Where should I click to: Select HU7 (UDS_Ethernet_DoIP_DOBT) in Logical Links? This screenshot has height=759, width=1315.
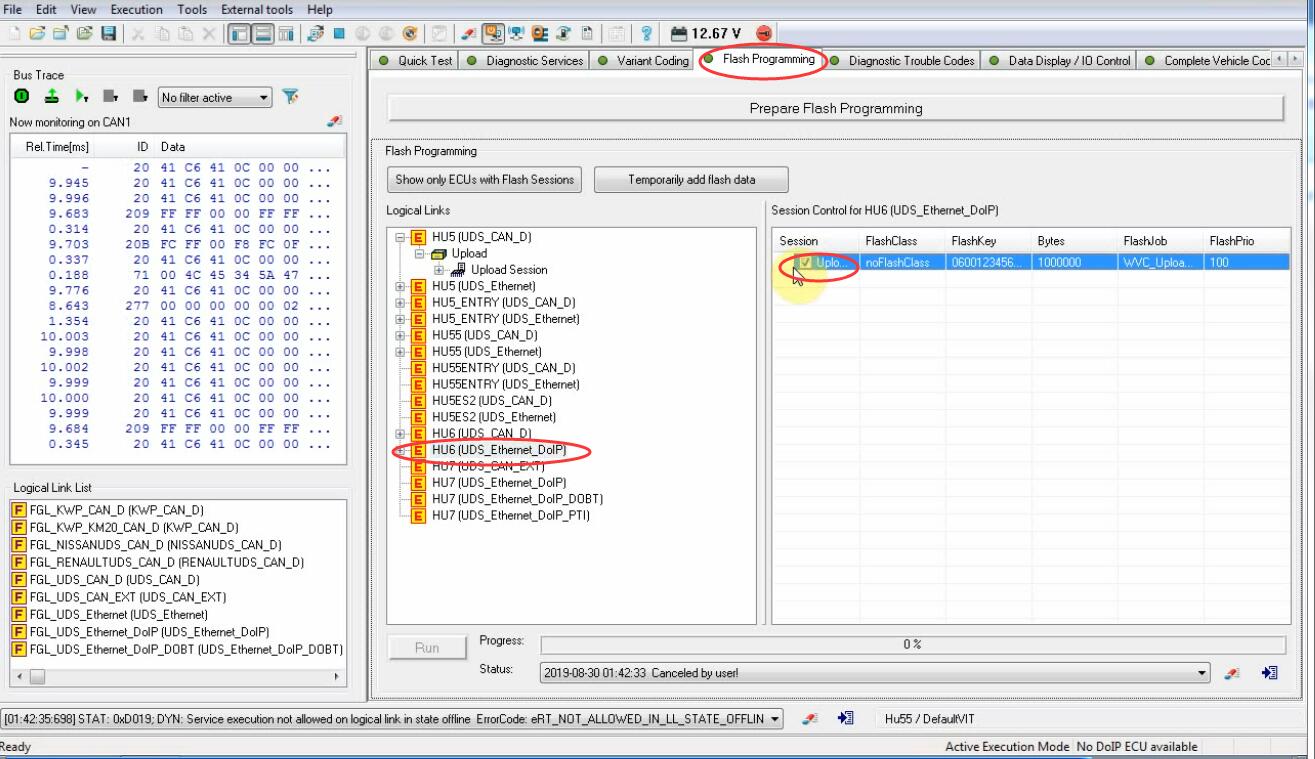[517, 499]
